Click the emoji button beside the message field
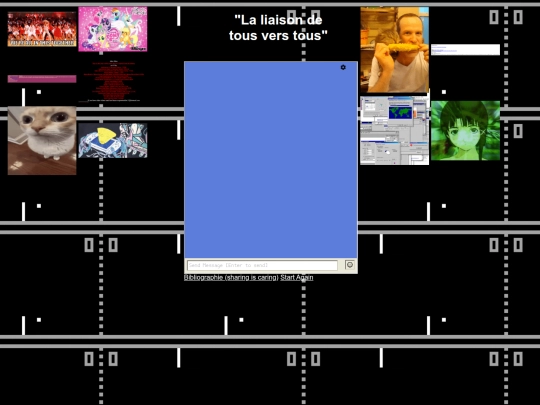540x405 pixels. (x=350, y=265)
